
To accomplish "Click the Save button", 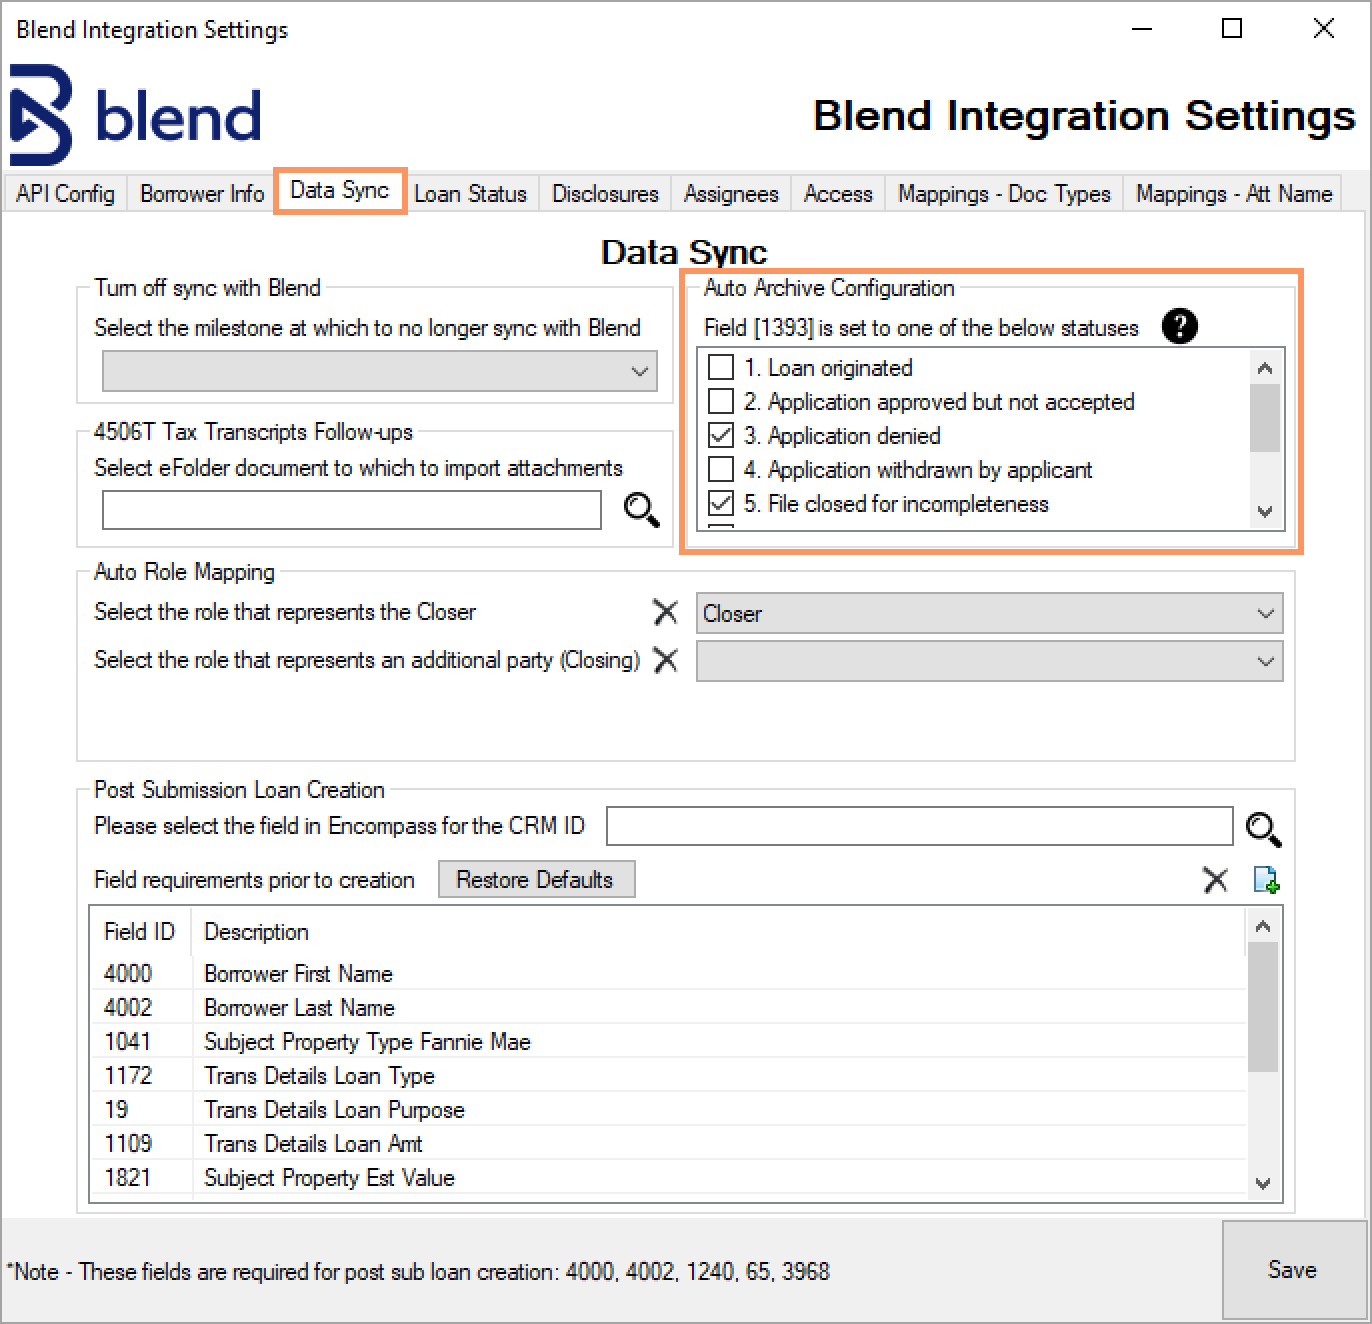I will (x=1293, y=1270).
